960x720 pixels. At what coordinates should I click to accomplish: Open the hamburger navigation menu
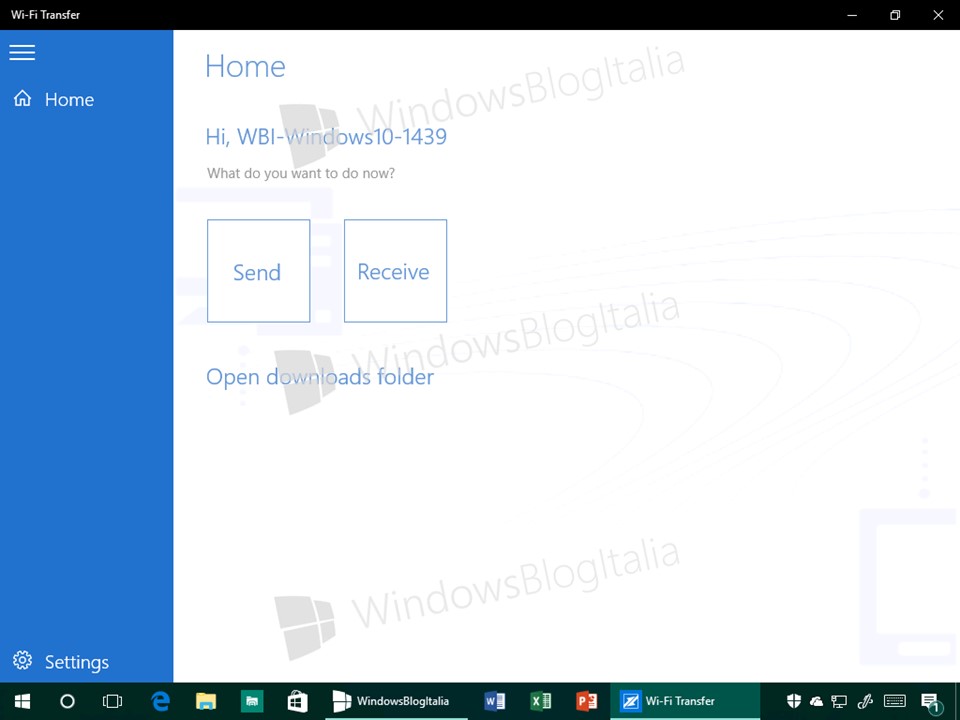click(22, 52)
